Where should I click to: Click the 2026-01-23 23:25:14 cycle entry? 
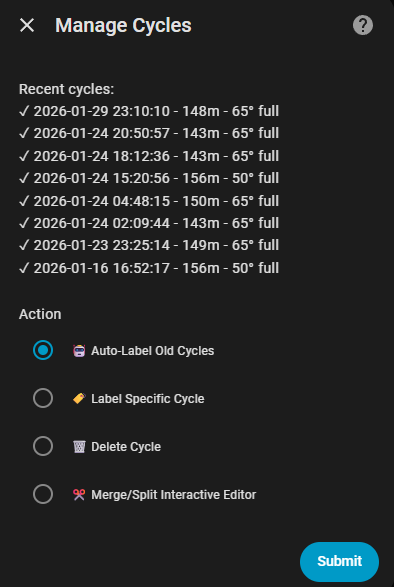click(x=149, y=246)
